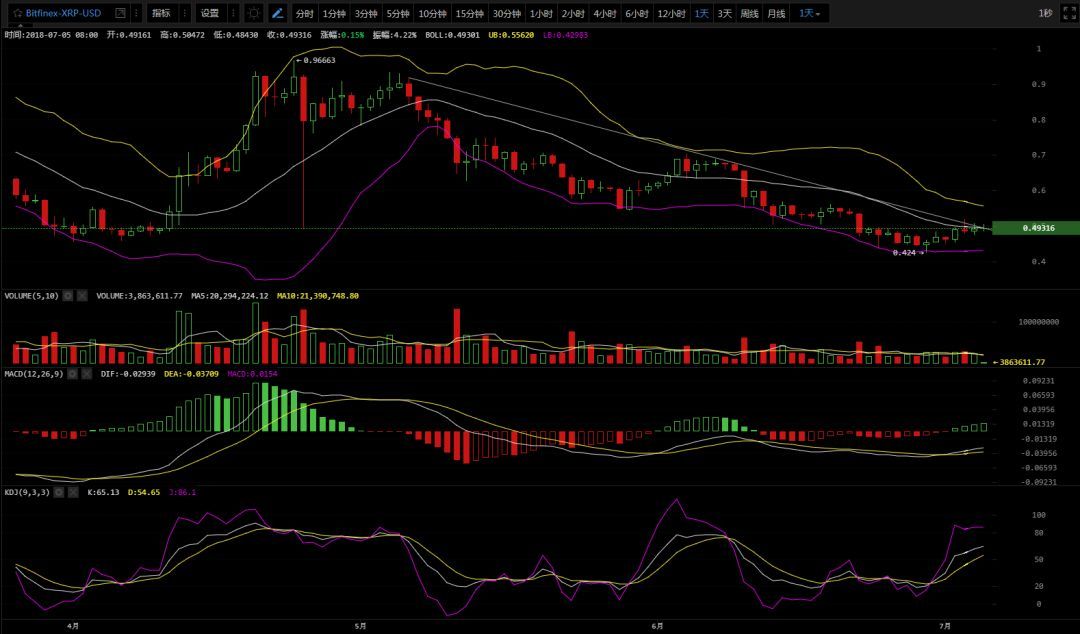This screenshot has height=634, width=1080.
Task: Click the 涨幅:0.15% change value
Action: tap(342, 34)
